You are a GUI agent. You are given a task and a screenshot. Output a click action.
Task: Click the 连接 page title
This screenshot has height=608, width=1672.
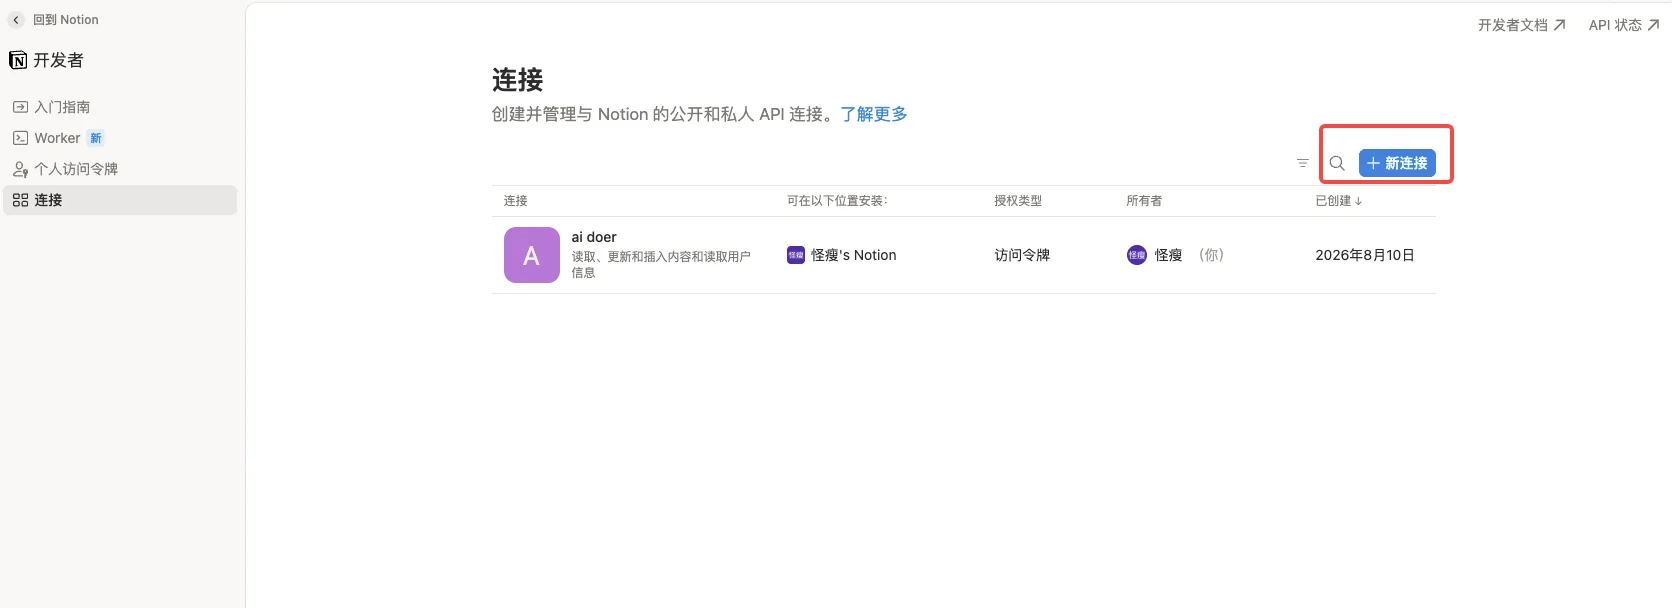pyautogui.click(x=518, y=80)
